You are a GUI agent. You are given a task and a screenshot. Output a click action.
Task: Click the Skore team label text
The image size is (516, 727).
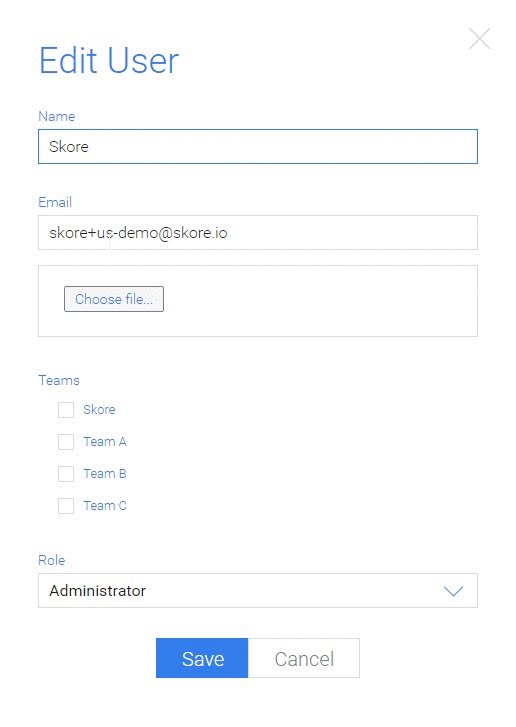click(99, 409)
